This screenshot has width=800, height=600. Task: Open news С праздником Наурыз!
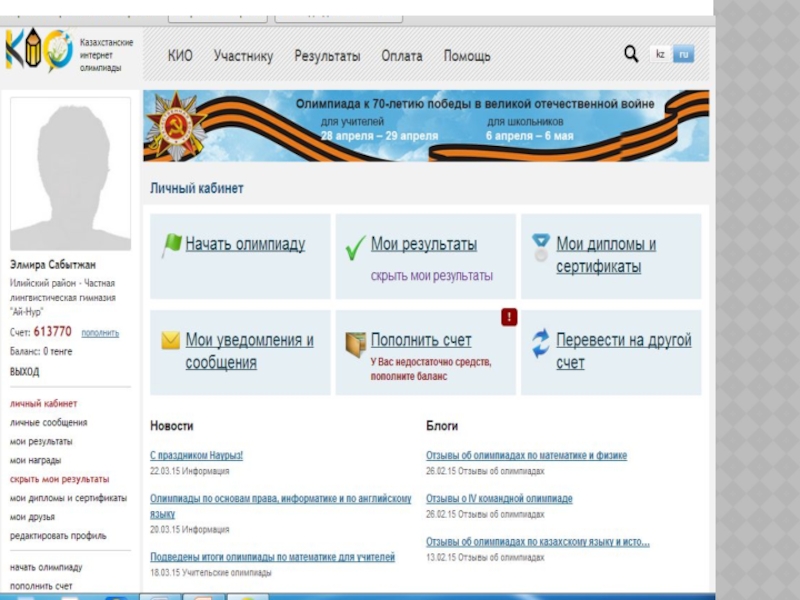tap(196, 455)
